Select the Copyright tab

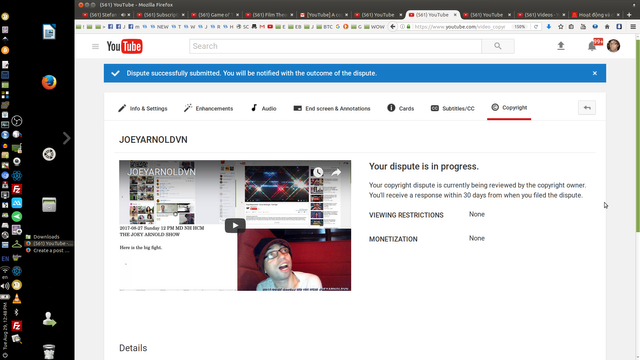pos(509,107)
